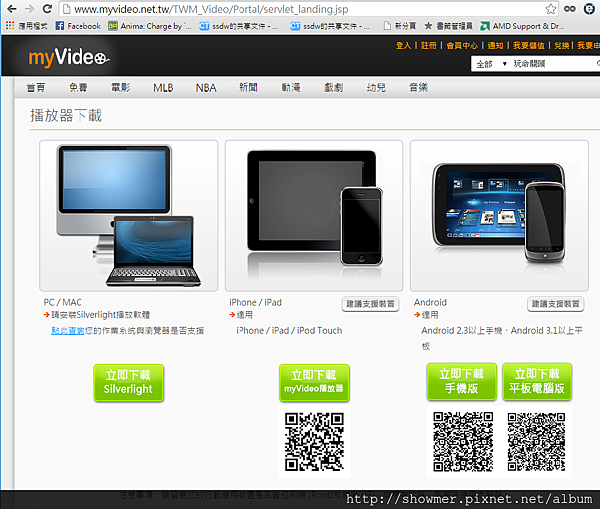This screenshot has width=600, height=509.
Task: Switch to the NBA tab
Action: 206,88
